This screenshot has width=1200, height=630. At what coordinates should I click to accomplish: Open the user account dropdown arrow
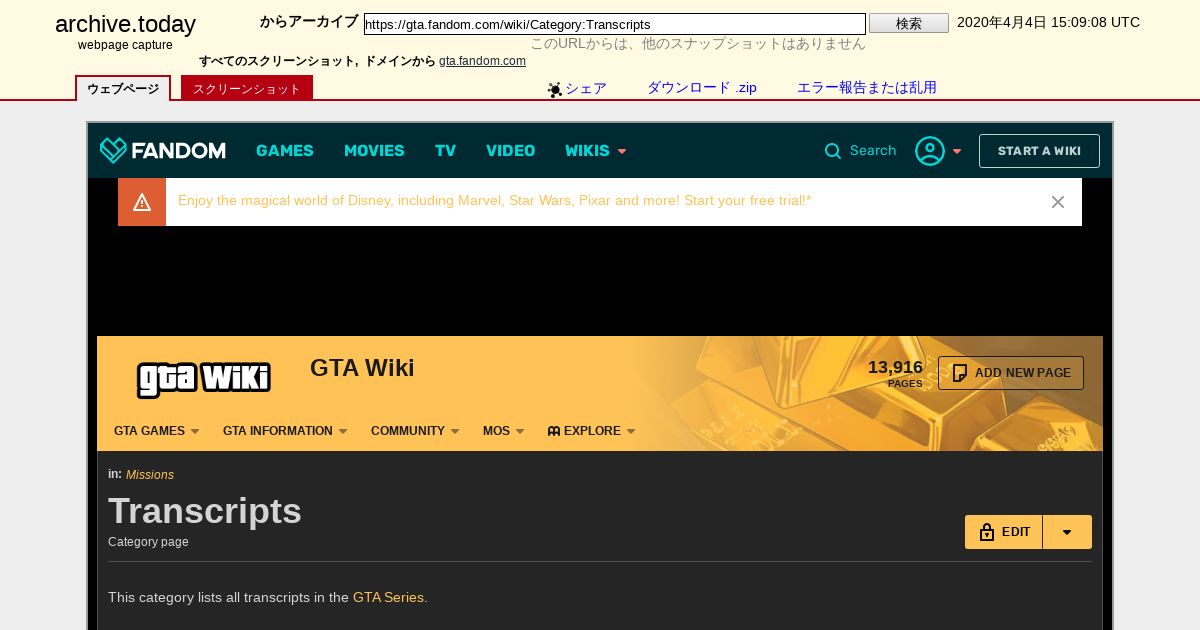pos(957,151)
